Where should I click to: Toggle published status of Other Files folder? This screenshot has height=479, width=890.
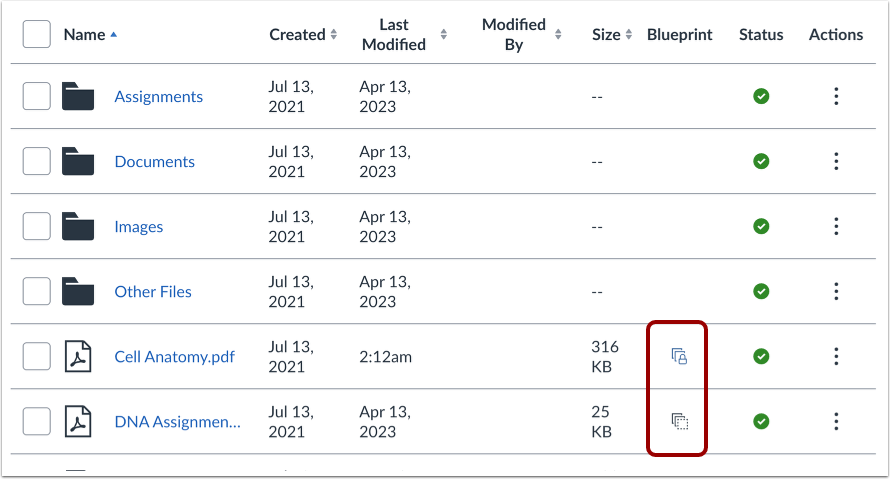pyautogui.click(x=761, y=292)
